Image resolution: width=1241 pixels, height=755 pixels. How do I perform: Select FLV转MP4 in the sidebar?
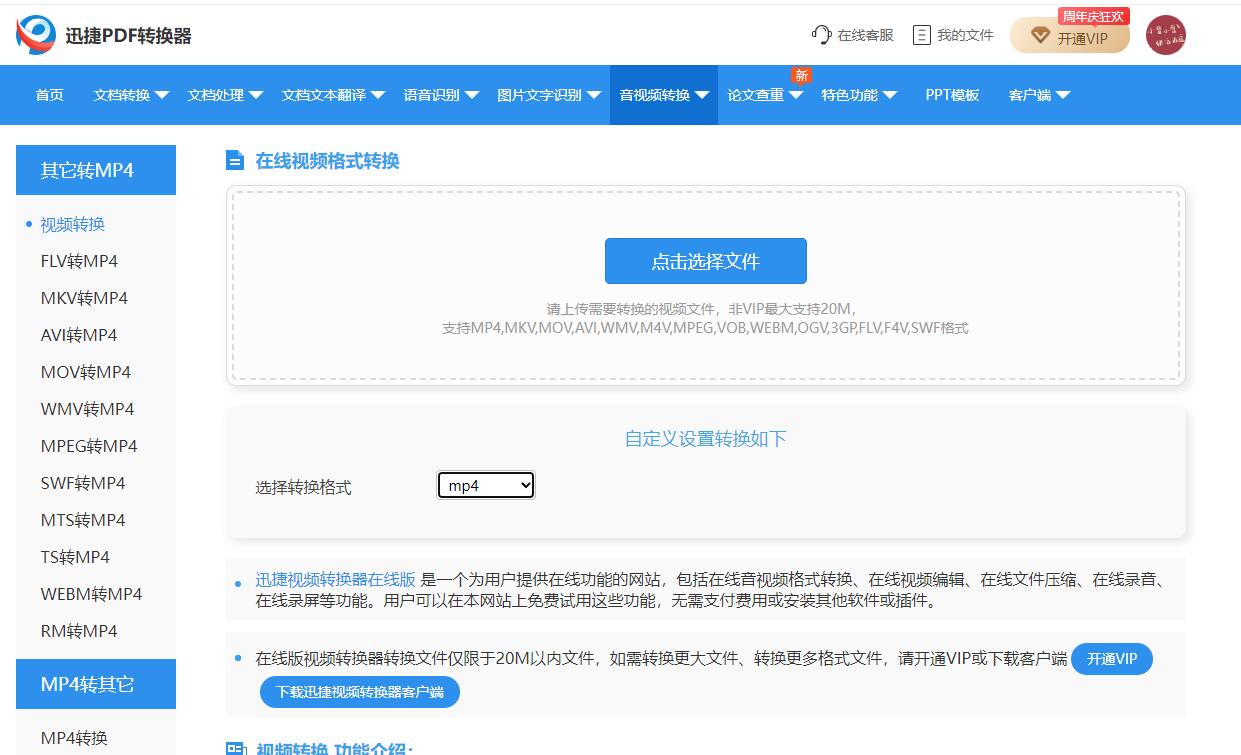79,261
